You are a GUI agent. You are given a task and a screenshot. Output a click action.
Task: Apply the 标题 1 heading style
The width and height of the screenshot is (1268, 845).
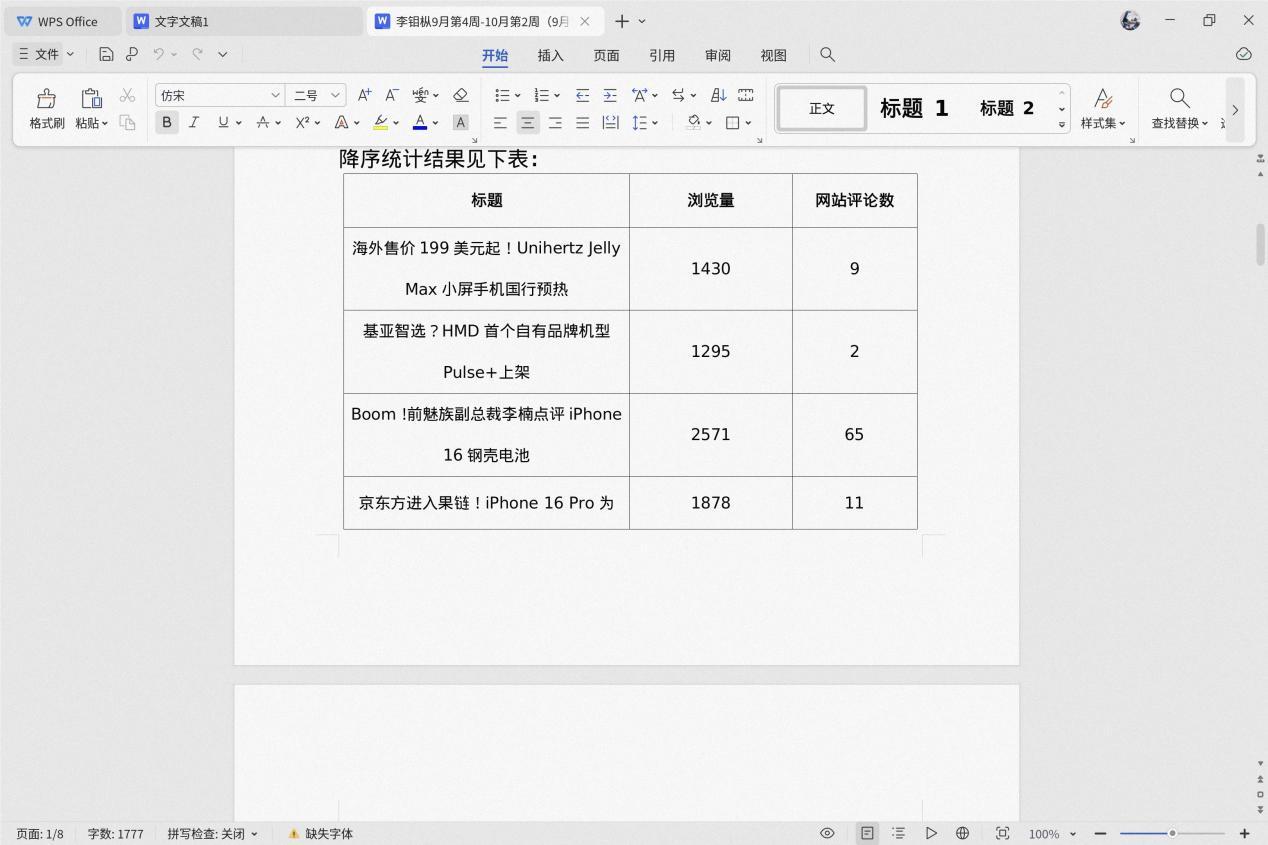point(913,108)
